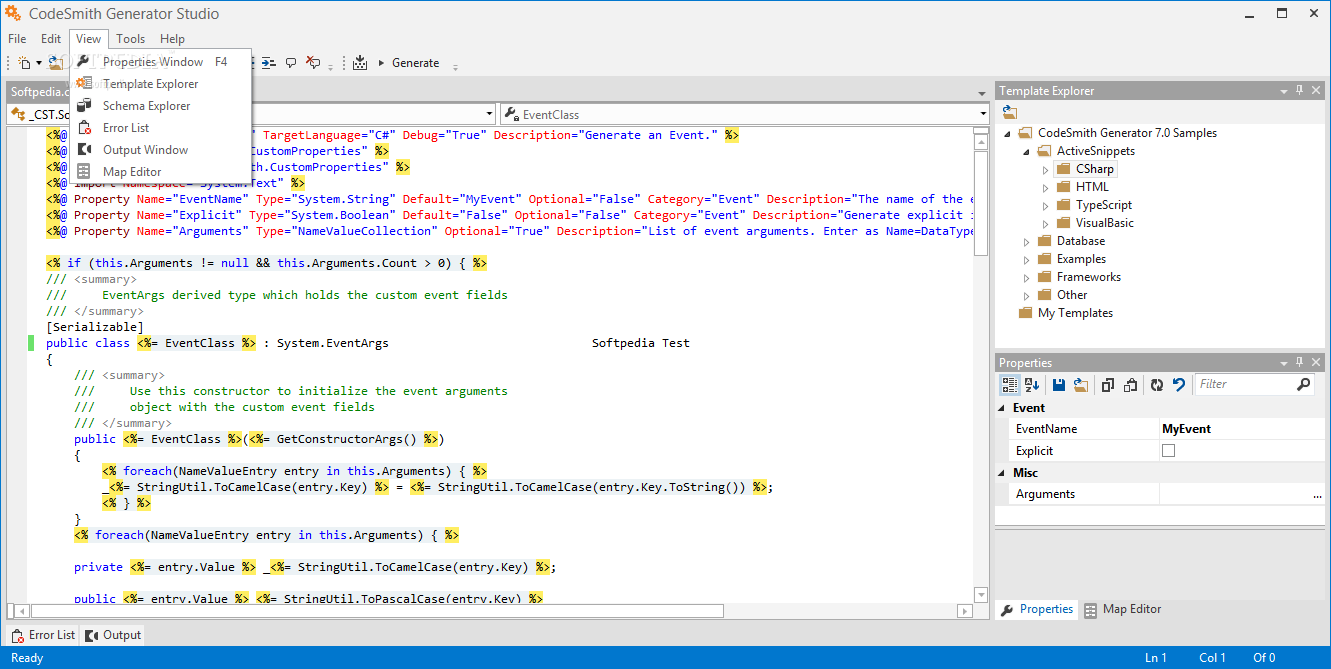
Task: Expand the Frameworks folder
Action: click(1026, 277)
